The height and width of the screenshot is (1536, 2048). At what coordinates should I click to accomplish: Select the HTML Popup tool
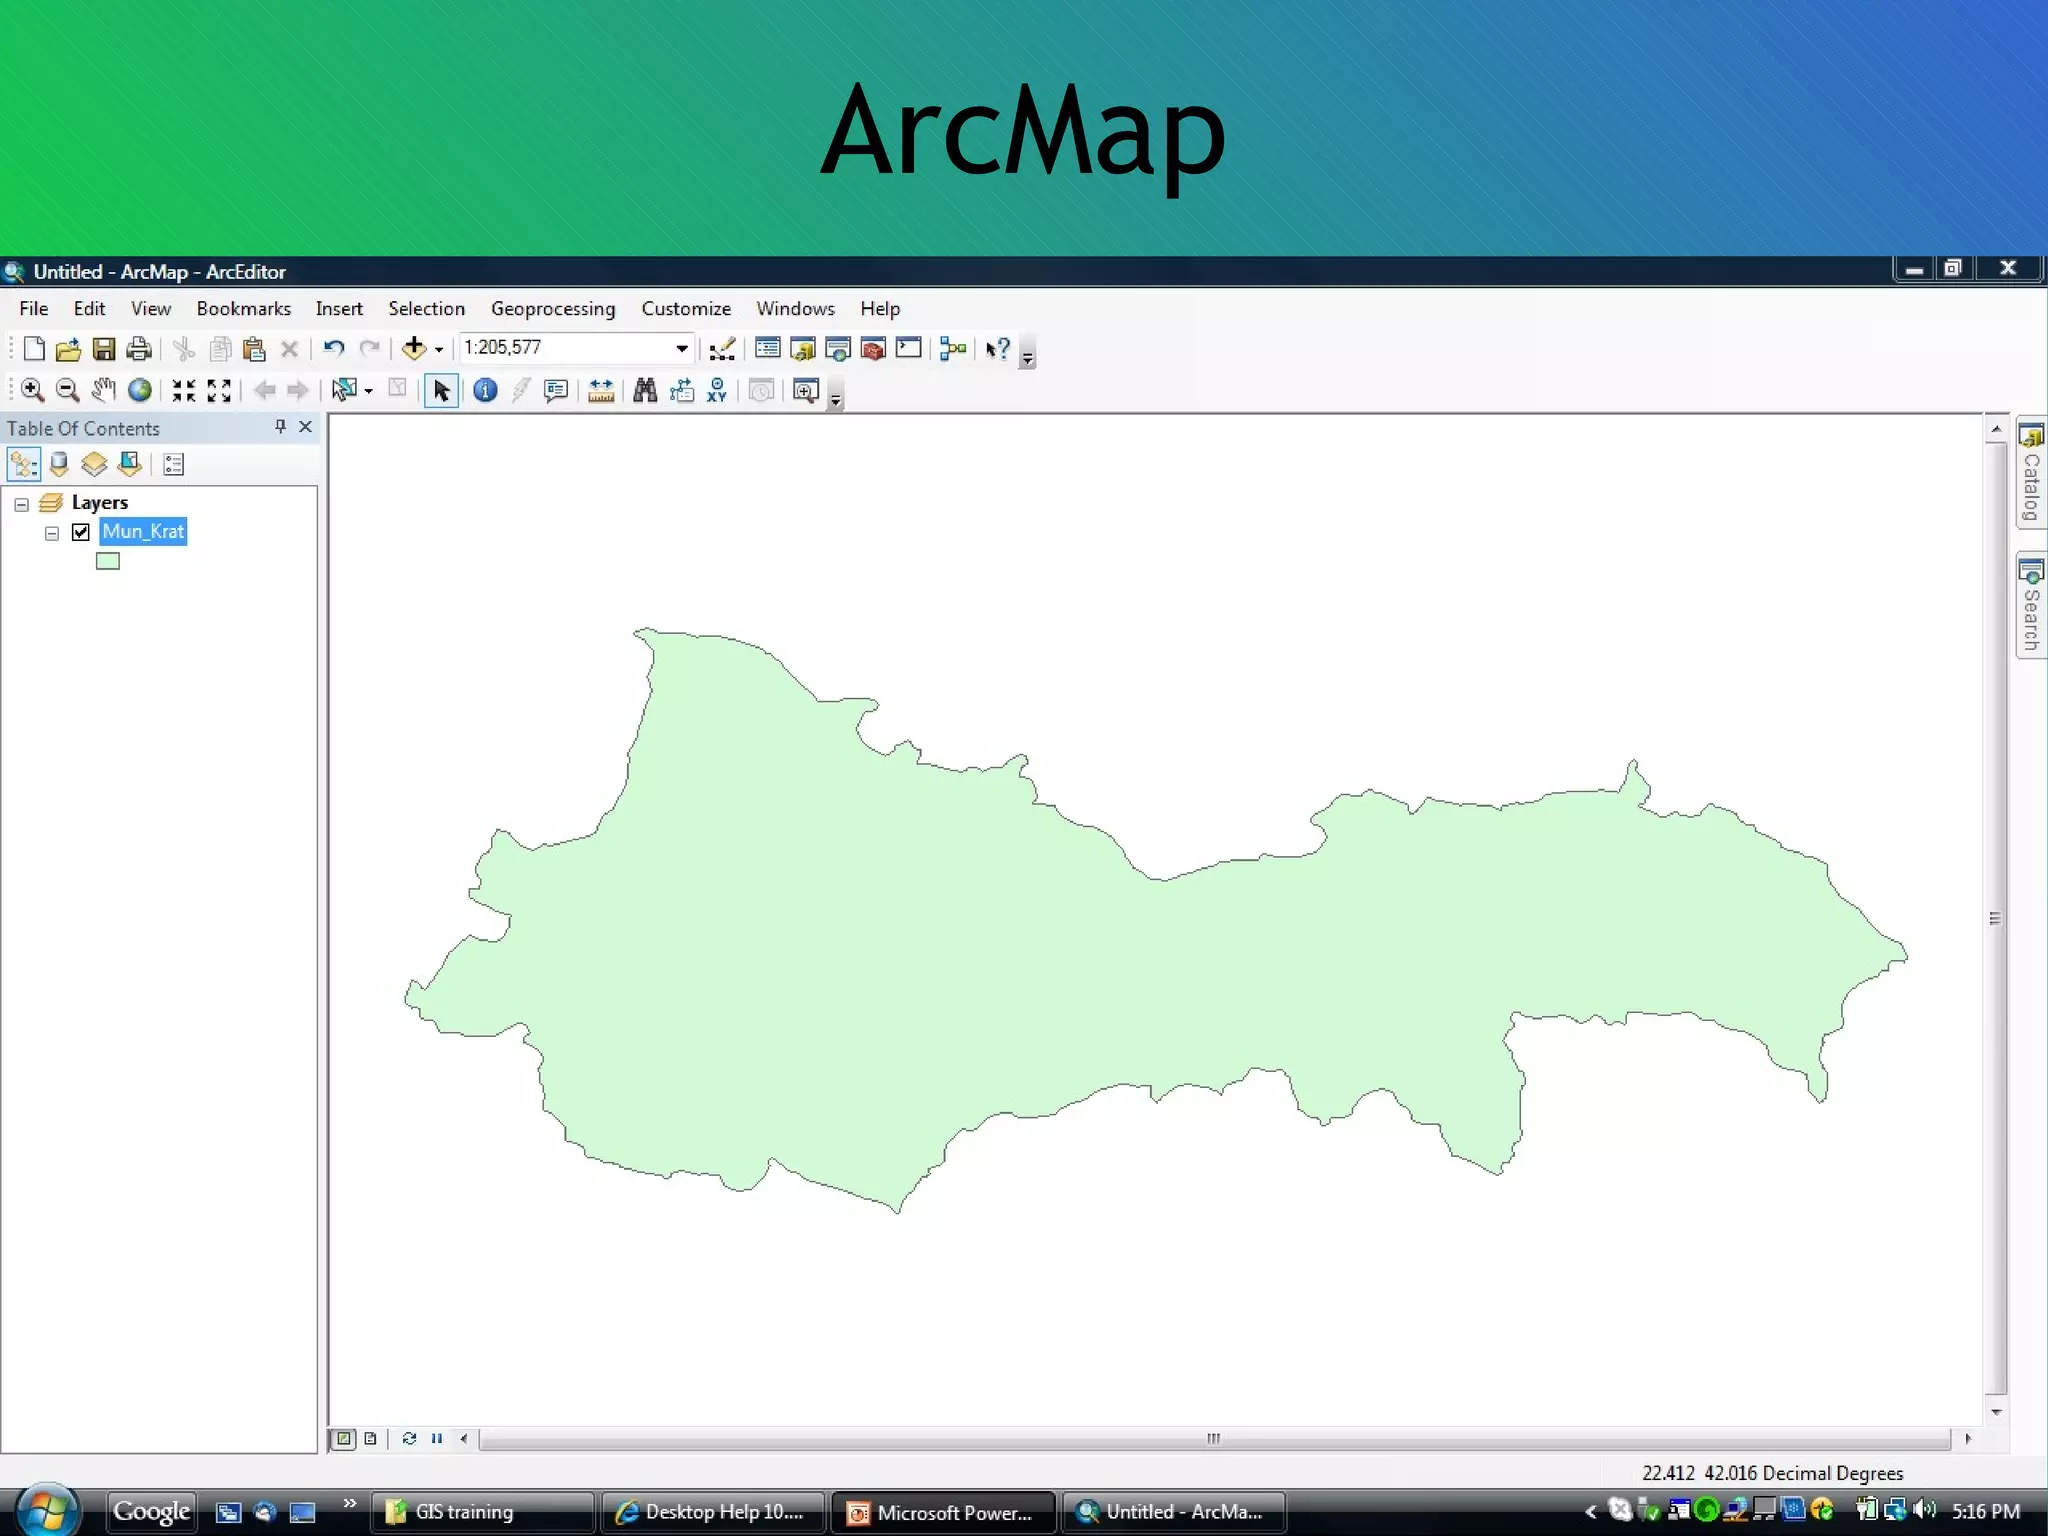tap(556, 390)
